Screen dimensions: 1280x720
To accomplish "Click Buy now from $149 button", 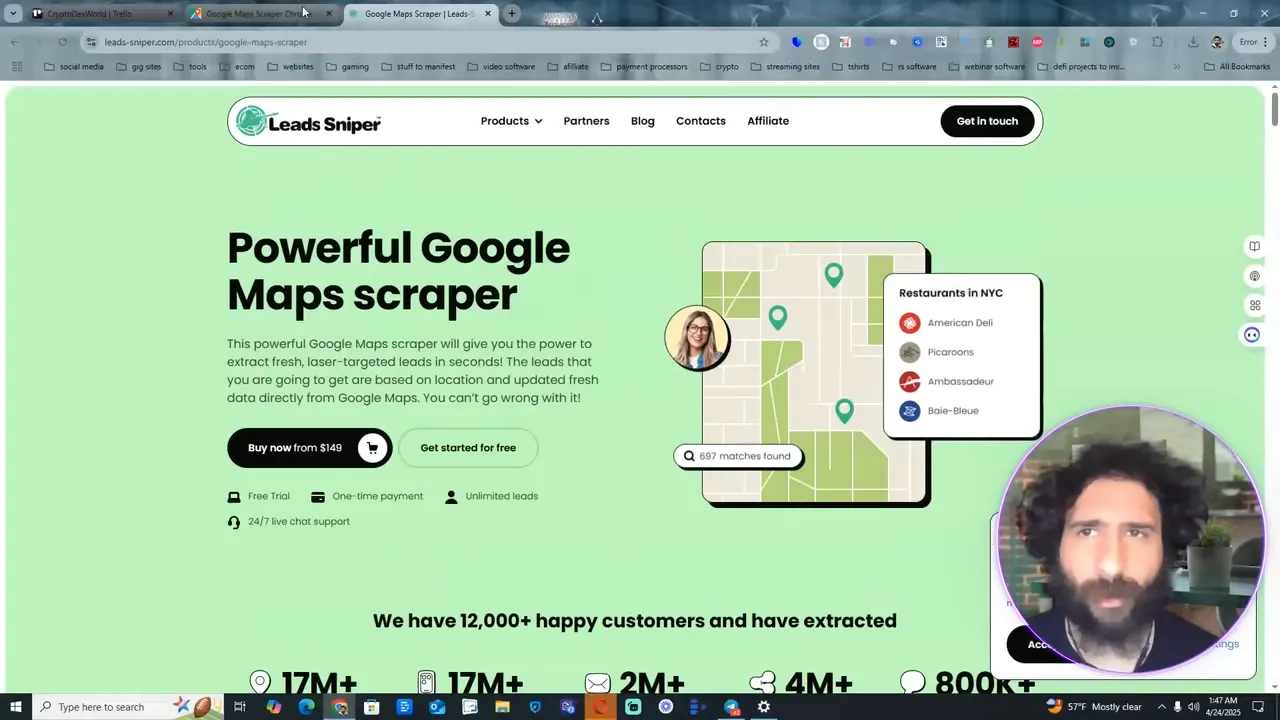I will tap(309, 448).
